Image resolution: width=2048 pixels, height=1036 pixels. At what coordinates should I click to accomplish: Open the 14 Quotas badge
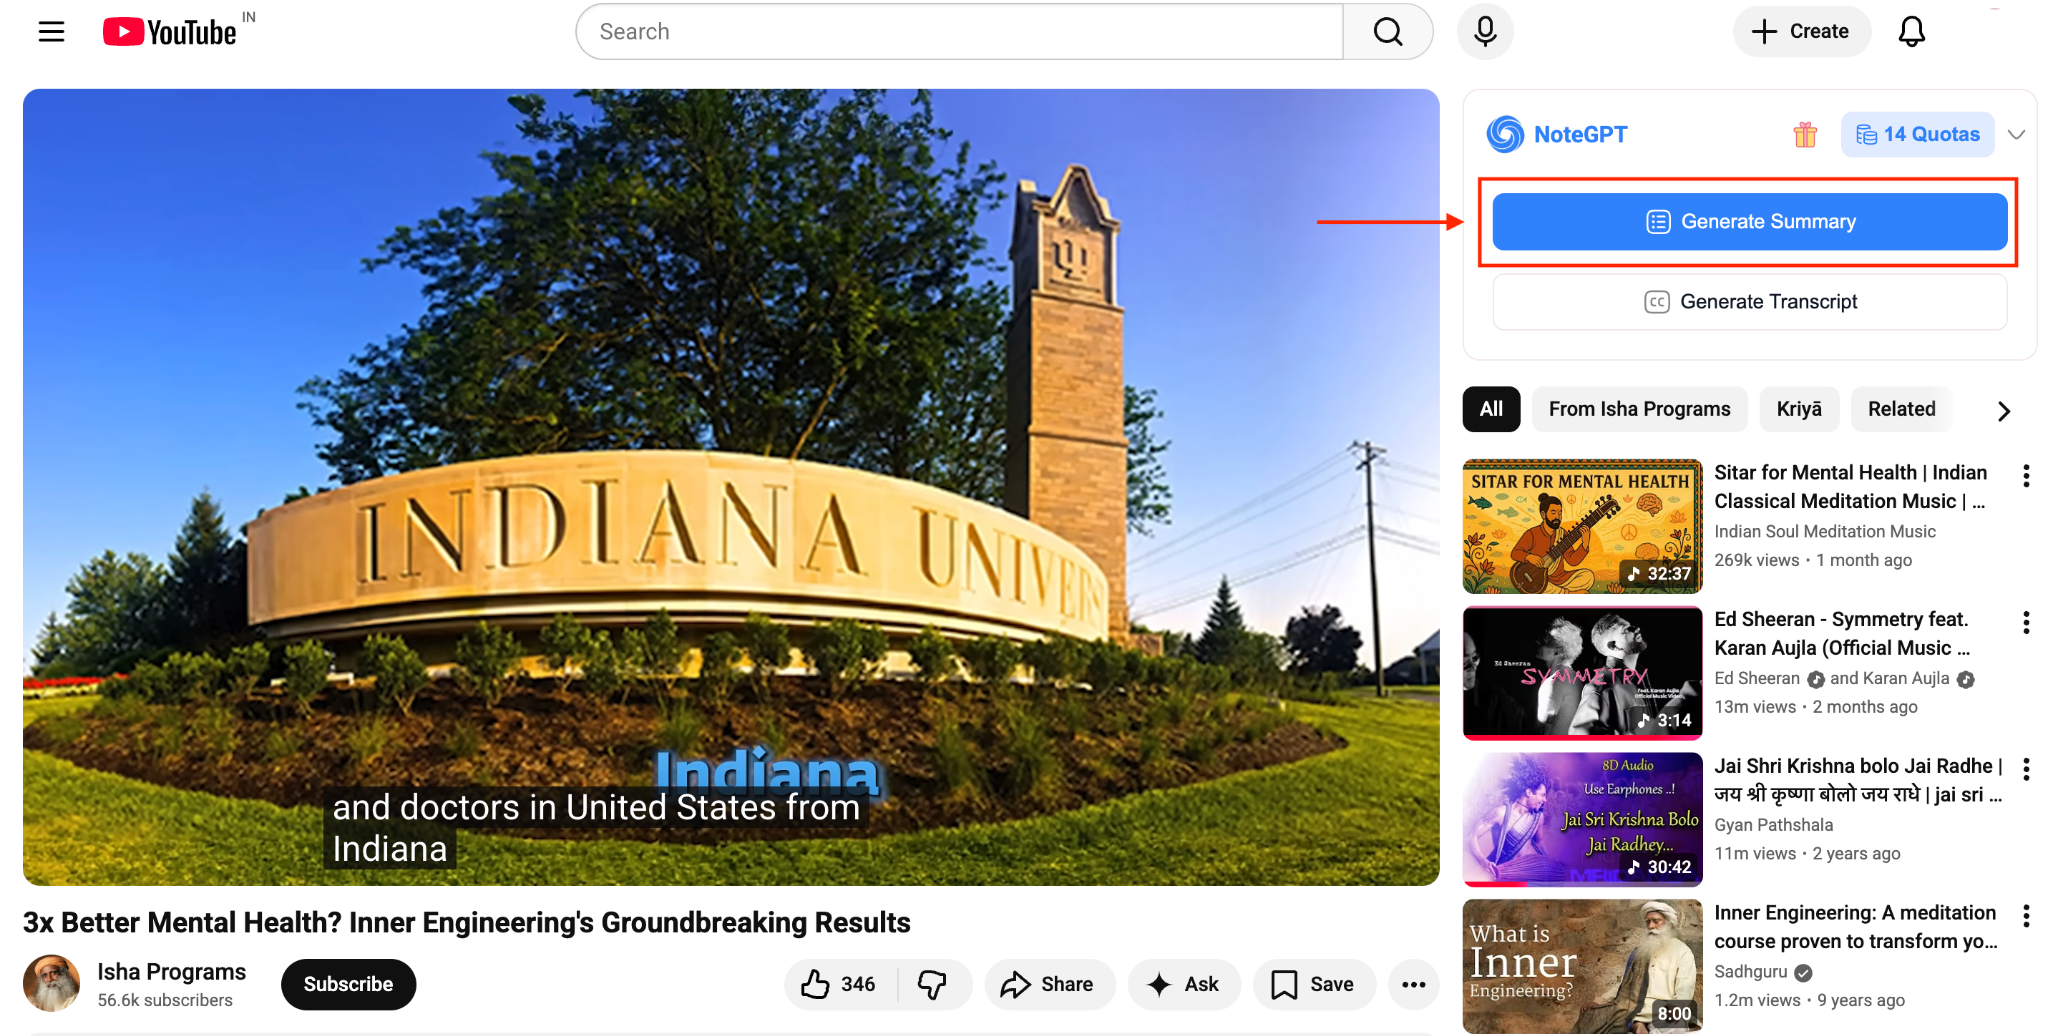point(1917,135)
